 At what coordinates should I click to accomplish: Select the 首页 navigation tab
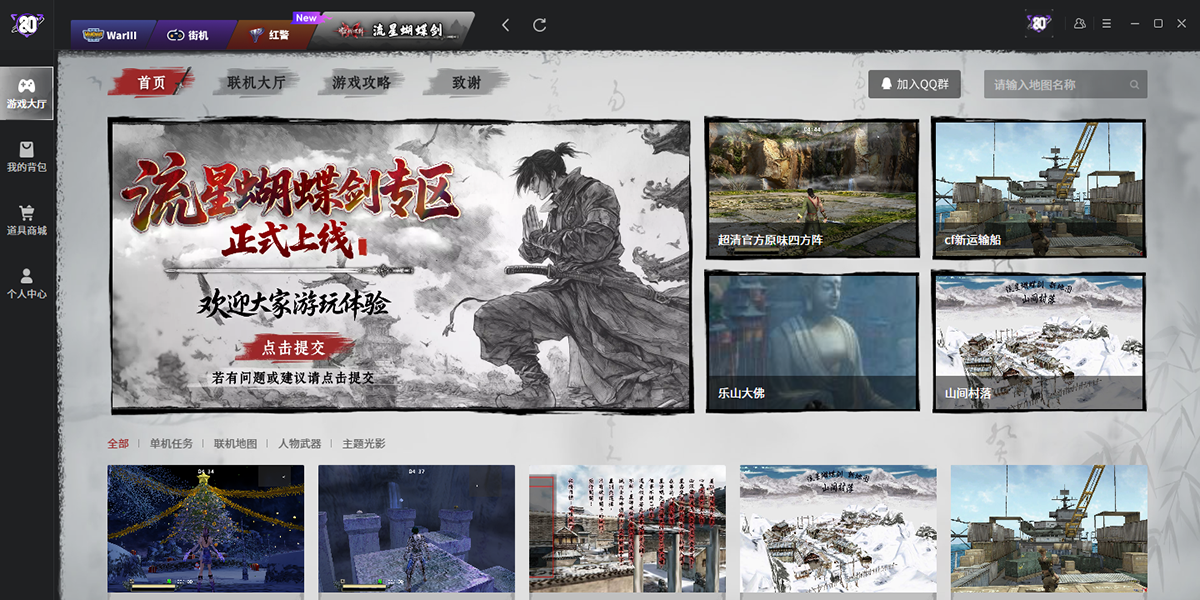(x=152, y=83)
